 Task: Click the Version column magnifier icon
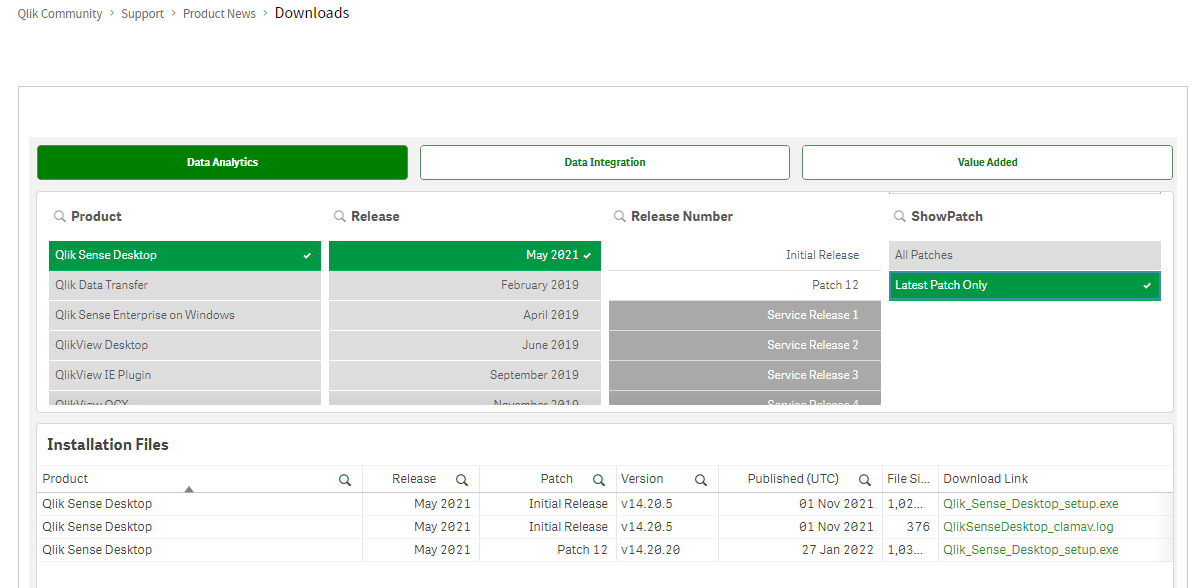(700, 480)
